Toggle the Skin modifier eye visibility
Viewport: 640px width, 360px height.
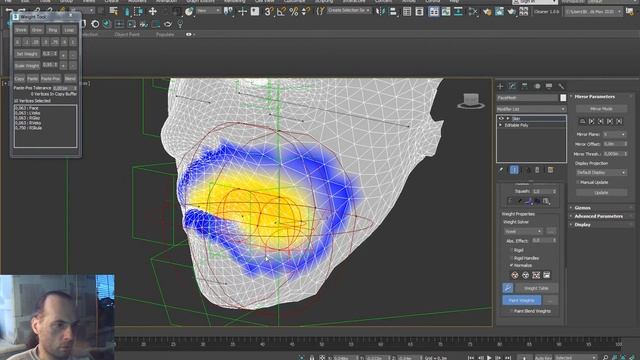tap(501, 118)
